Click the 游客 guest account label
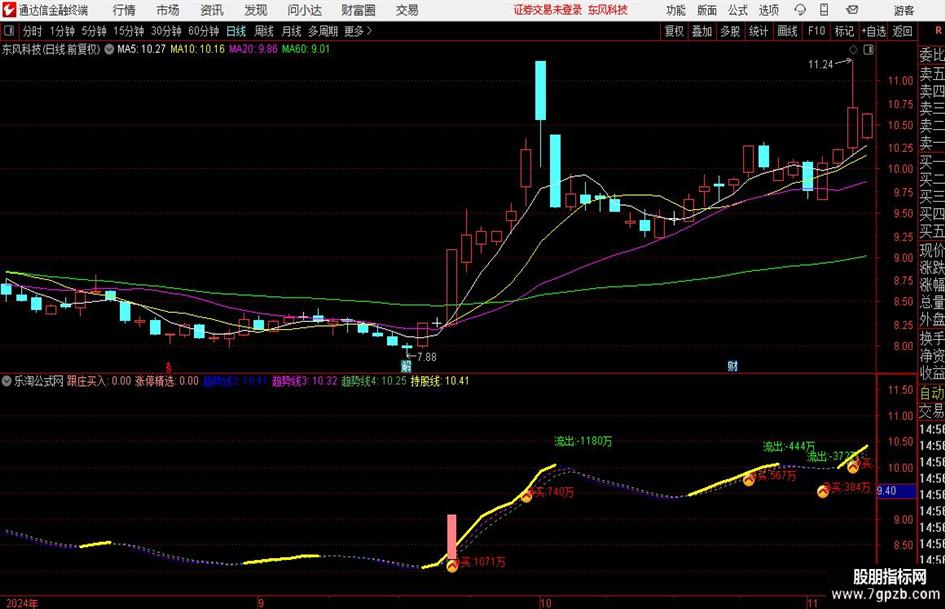 tap(903, 10)
